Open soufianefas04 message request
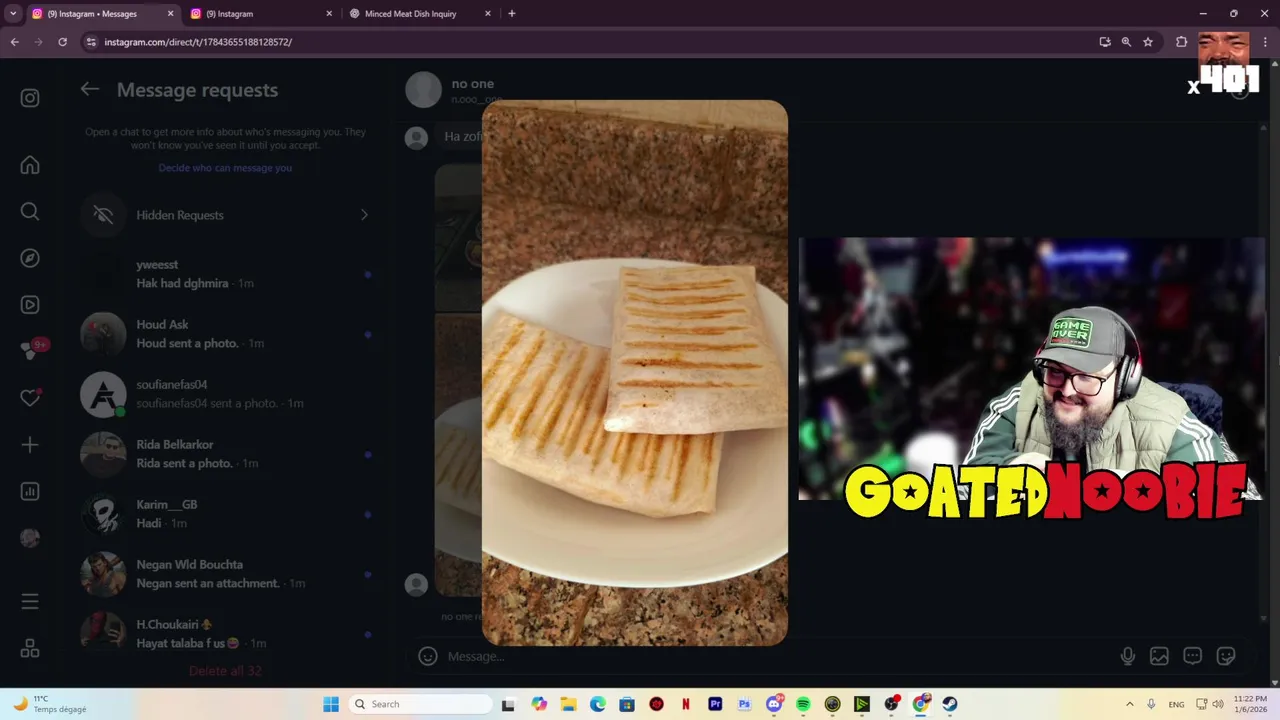The image size is (1280, 720). [226, 394]
